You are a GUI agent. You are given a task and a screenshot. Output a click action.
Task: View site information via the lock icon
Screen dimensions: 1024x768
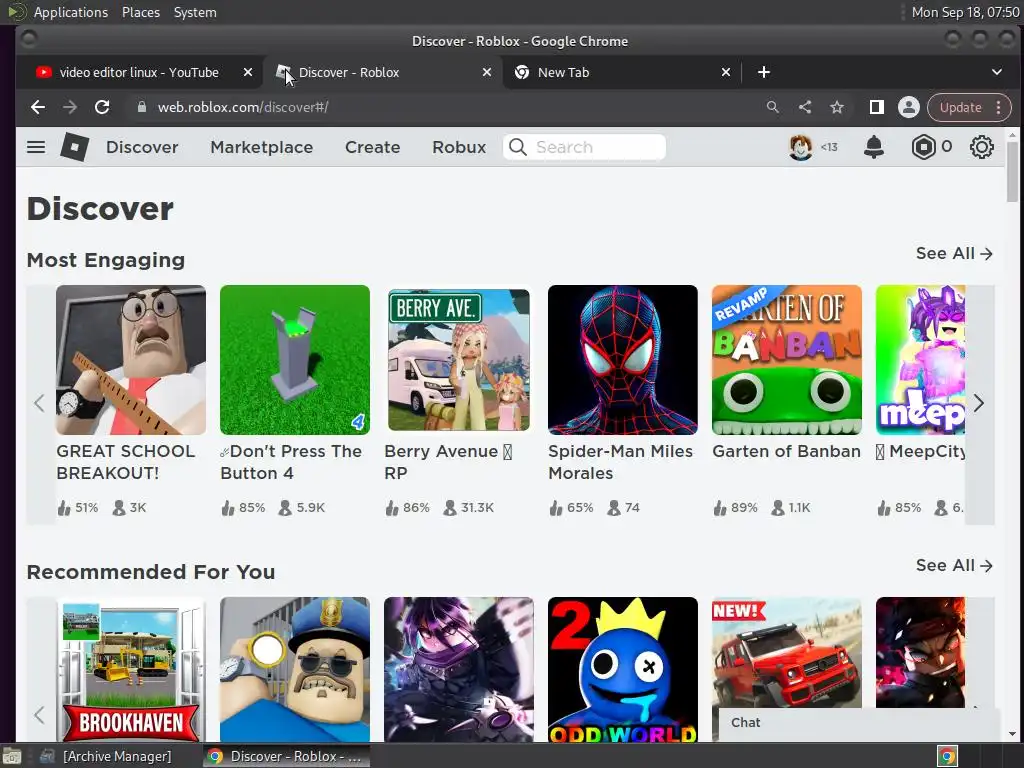click(x=142, y=107)
